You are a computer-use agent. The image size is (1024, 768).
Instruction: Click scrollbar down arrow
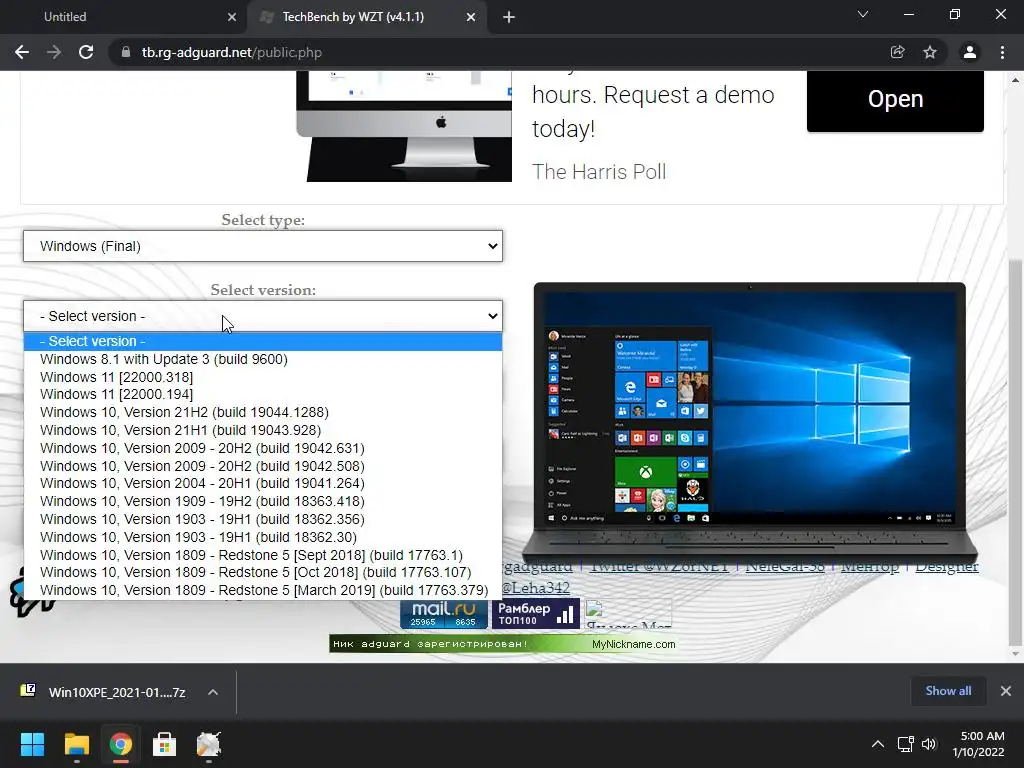point(1016,654)
